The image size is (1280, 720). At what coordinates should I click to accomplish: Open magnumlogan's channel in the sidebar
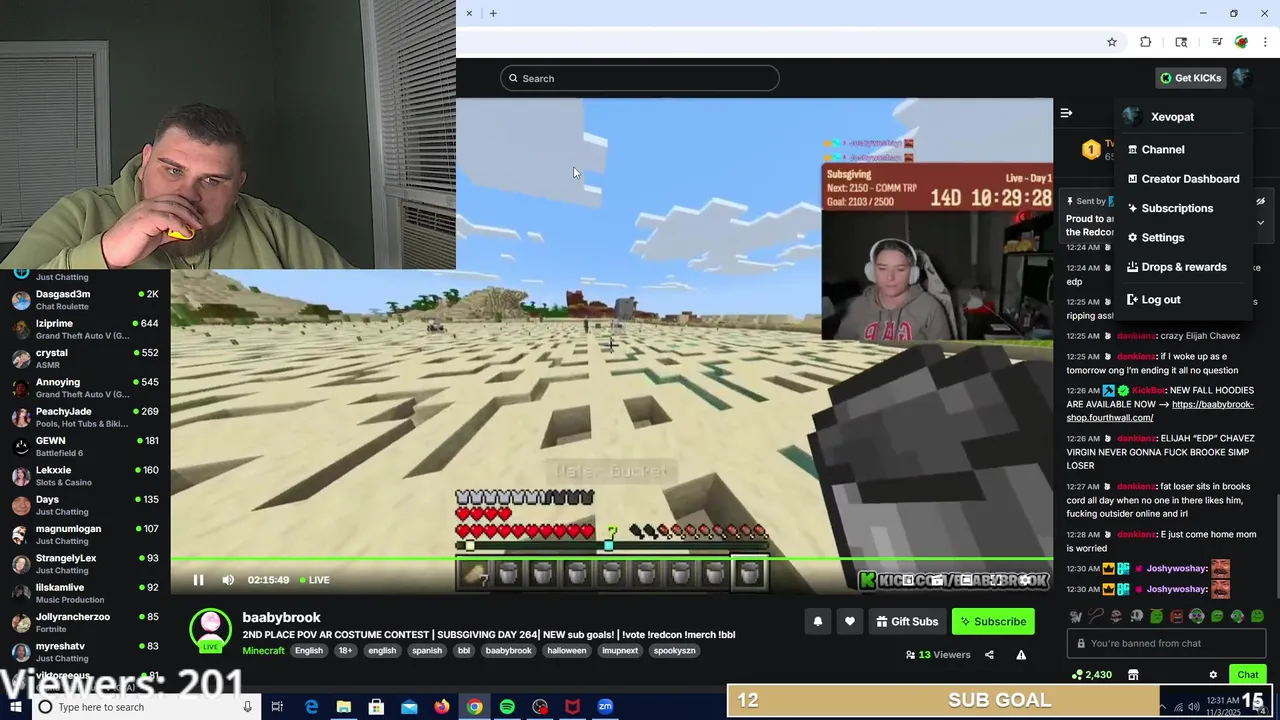(x=85, y=534)
